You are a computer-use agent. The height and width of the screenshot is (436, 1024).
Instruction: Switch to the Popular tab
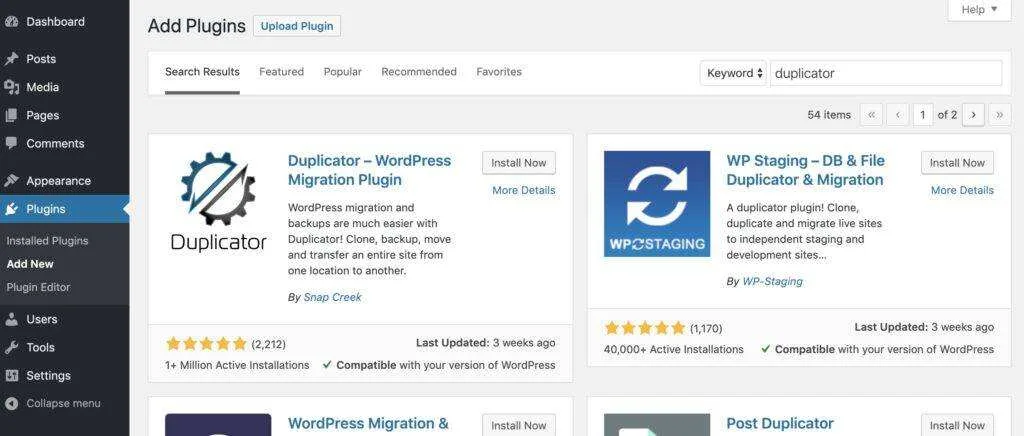tap(343, 72)
